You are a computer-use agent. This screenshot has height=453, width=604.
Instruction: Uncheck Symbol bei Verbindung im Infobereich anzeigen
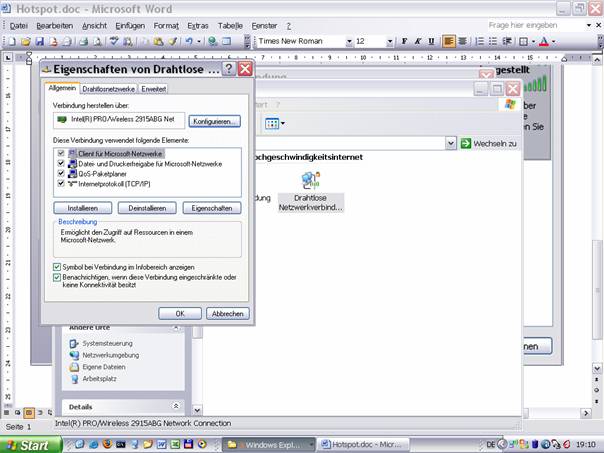[x=57, y=267]
